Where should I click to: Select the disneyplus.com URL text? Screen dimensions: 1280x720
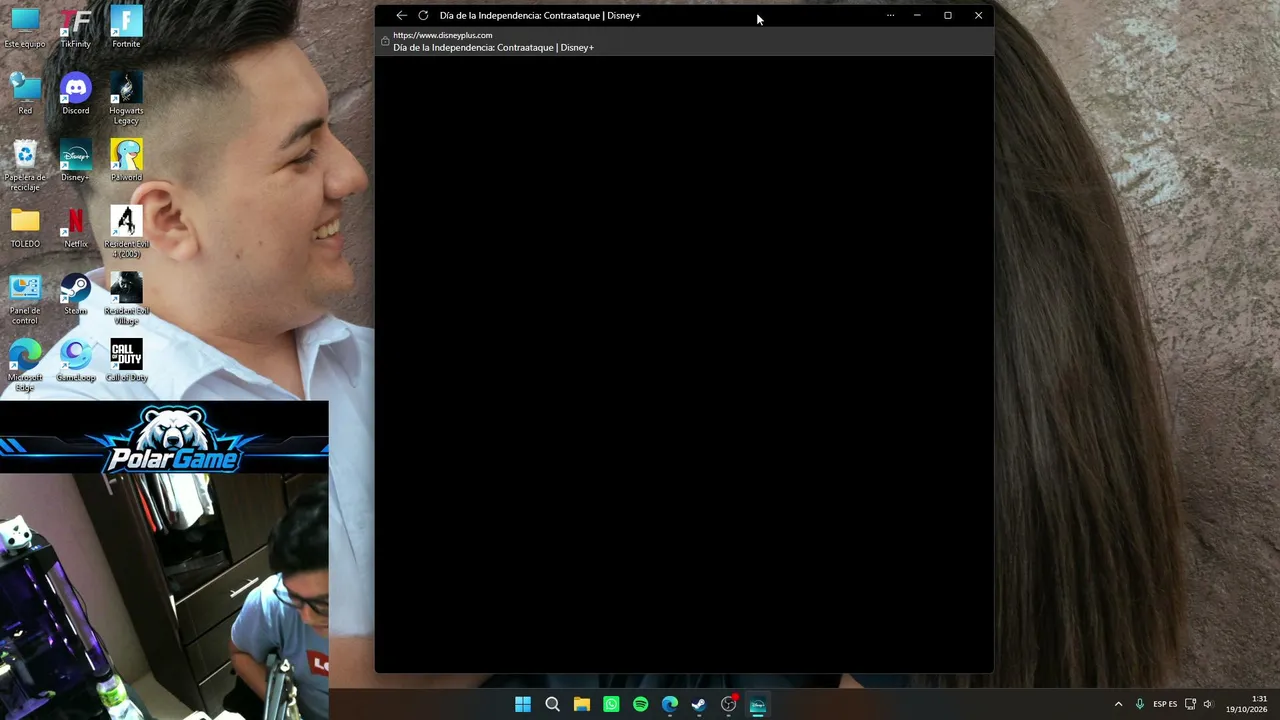(443, 35)
